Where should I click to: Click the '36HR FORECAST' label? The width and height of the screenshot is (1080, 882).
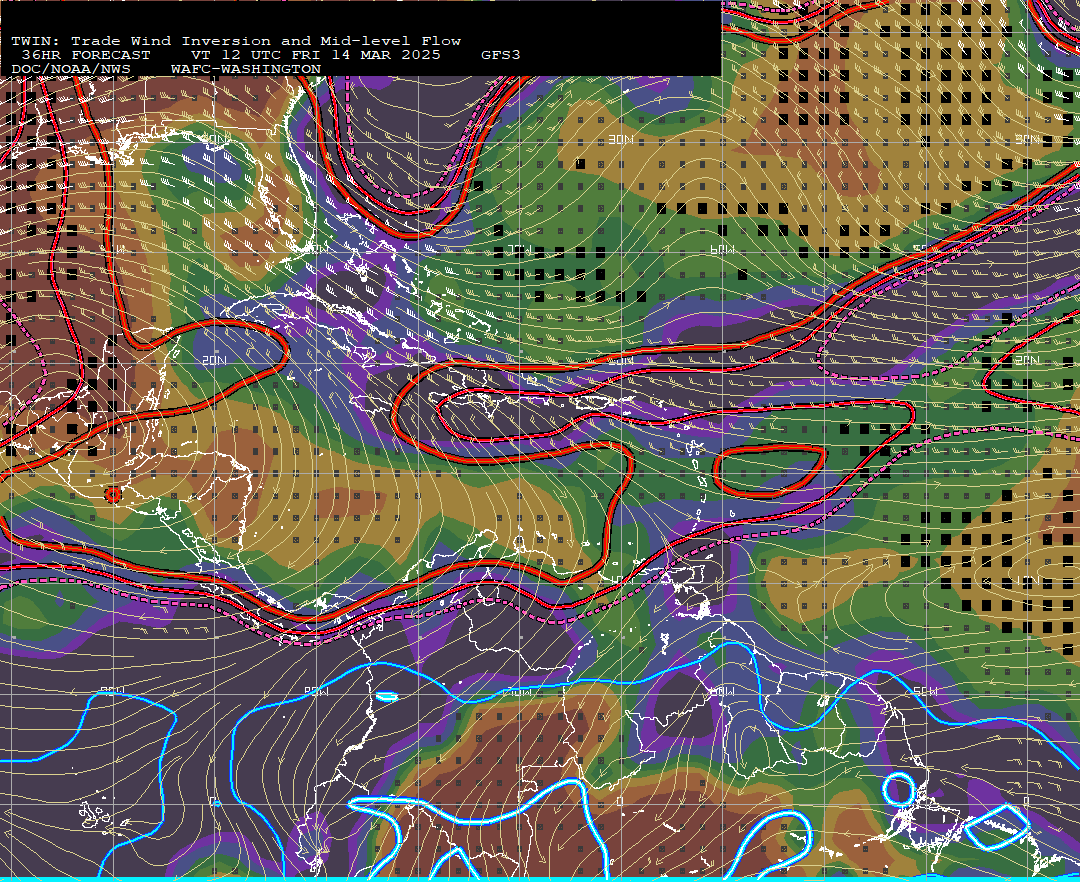(x=86, y=55)
